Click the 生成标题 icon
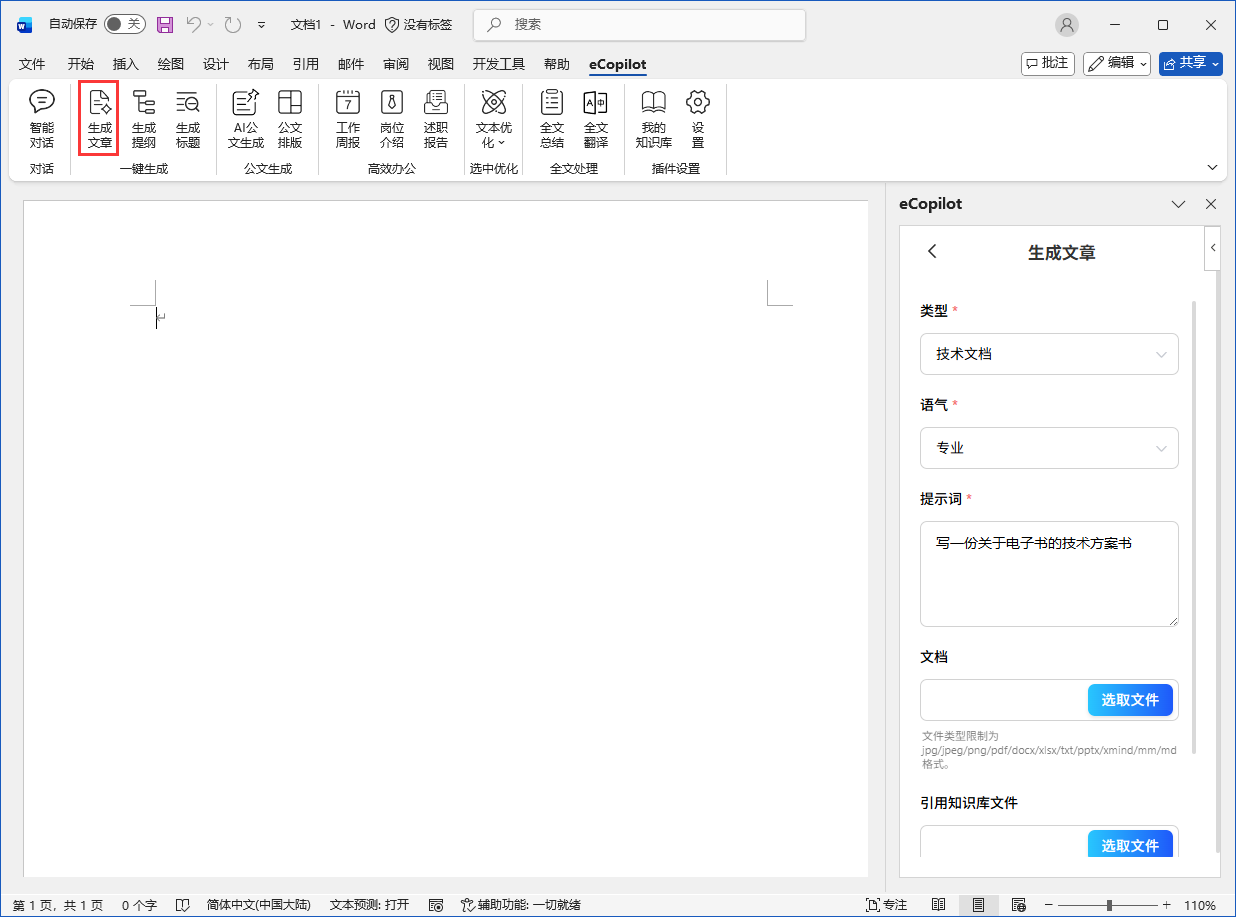This screenshot has height=917, width=1236. coord(187,118)
